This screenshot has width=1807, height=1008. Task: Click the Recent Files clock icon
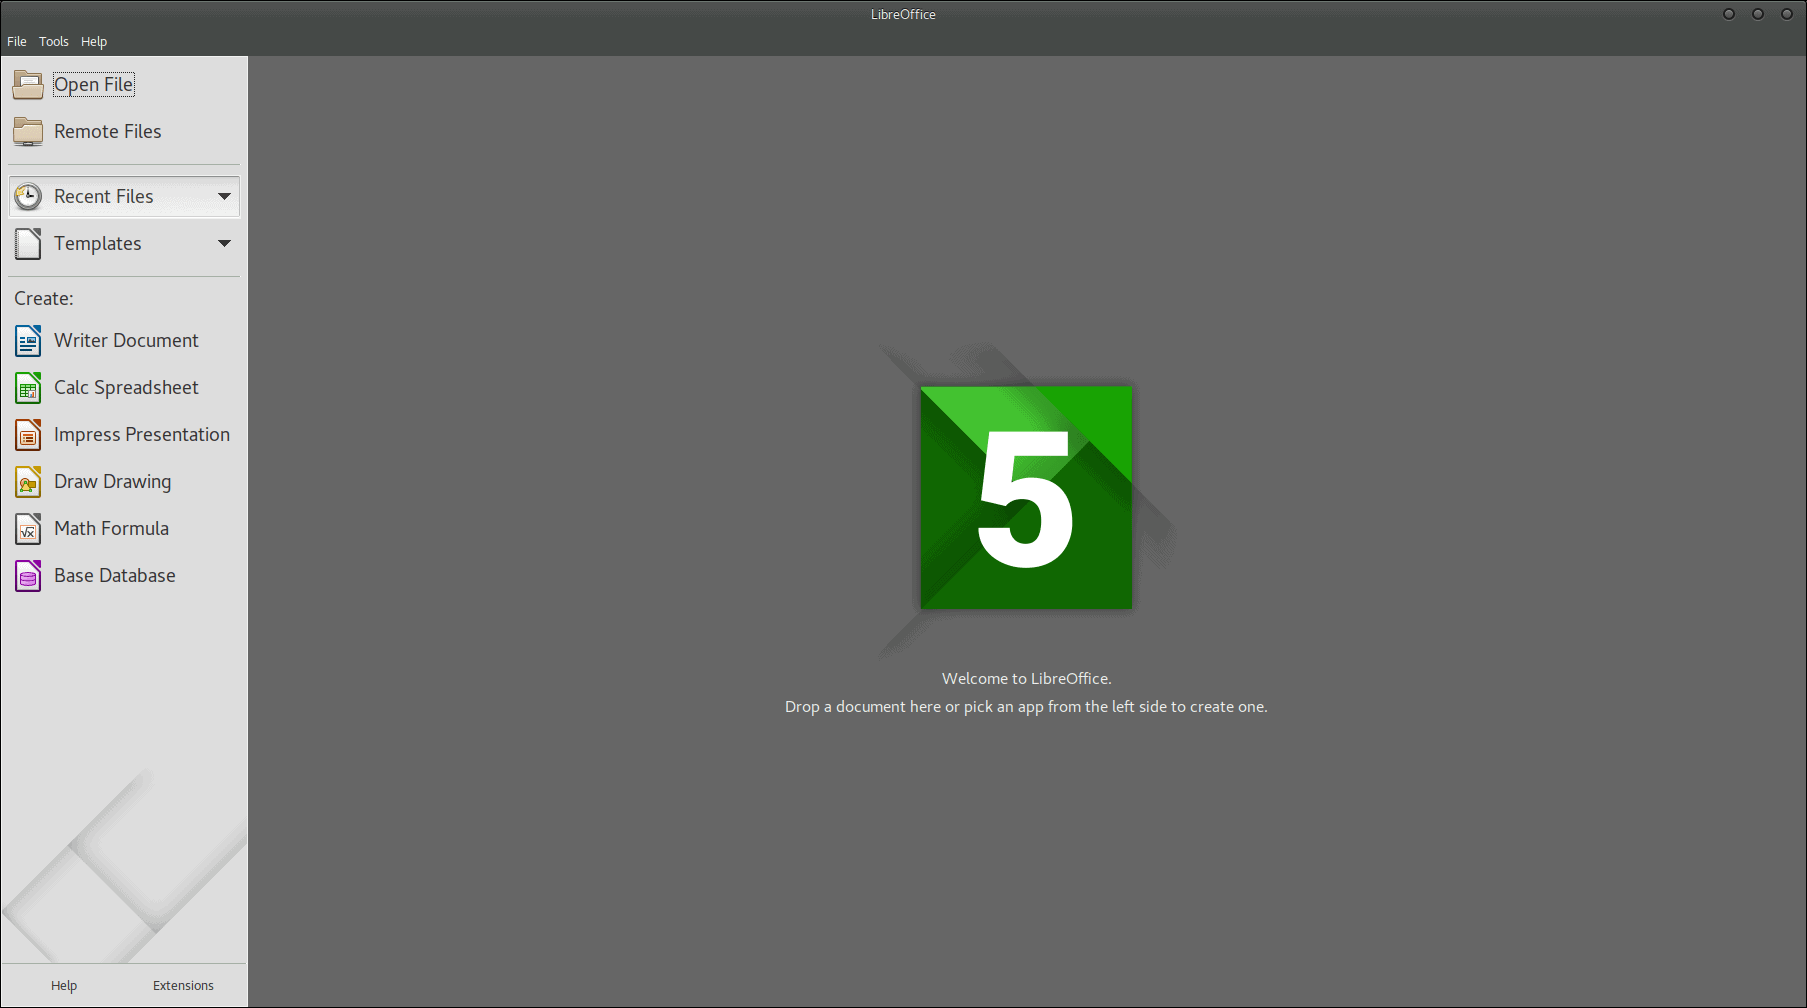click(29, 196)
